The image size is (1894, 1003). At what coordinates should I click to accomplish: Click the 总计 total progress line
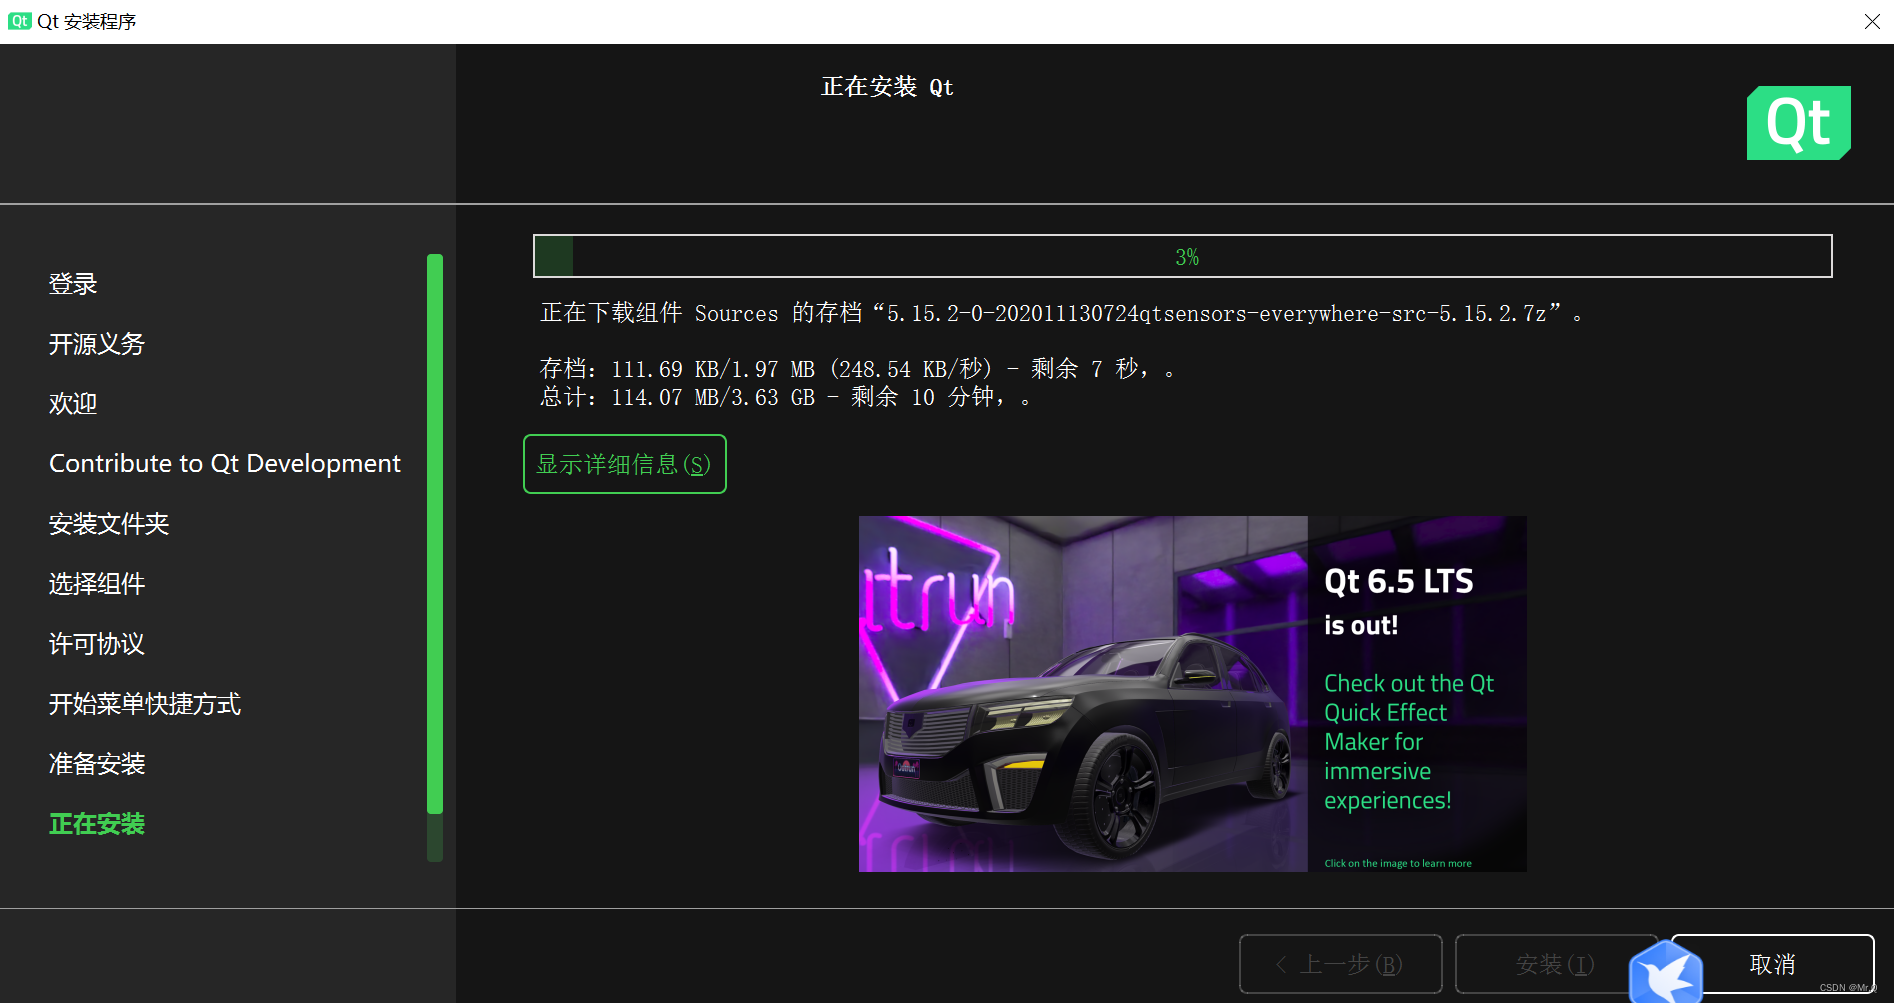[785, 397]
